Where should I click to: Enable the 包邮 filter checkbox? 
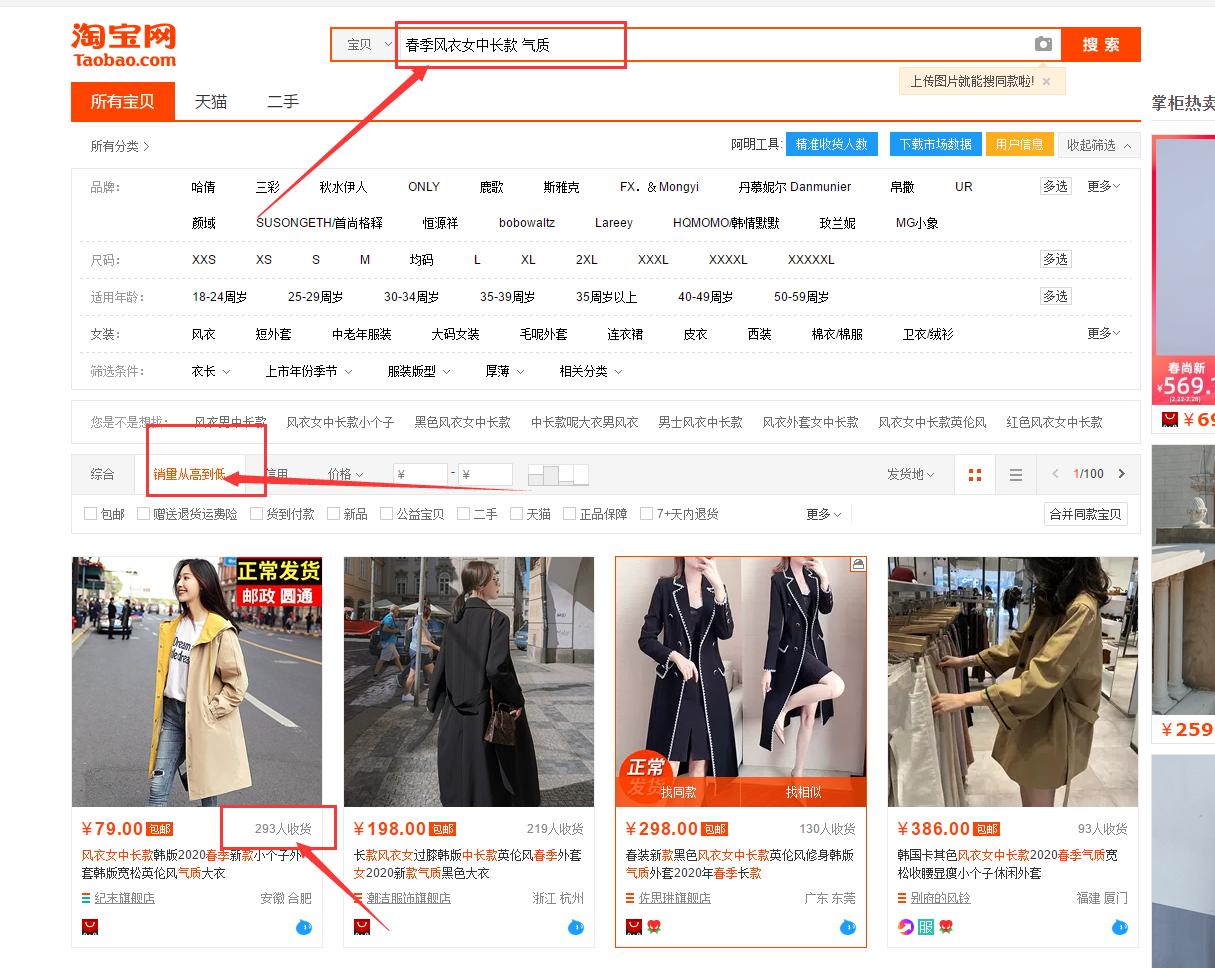coord(89,513)
